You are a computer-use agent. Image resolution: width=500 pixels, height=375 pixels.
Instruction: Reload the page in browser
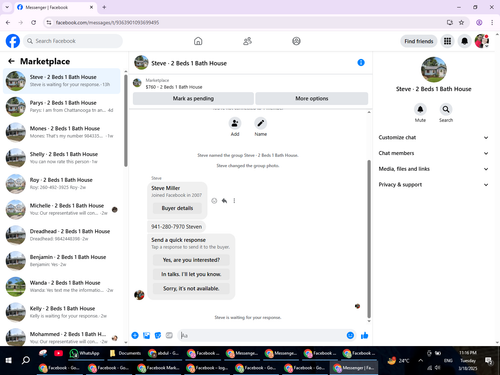[33, 22]
